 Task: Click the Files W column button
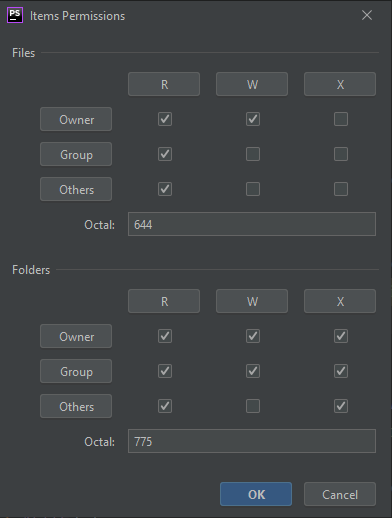[252, 84]
